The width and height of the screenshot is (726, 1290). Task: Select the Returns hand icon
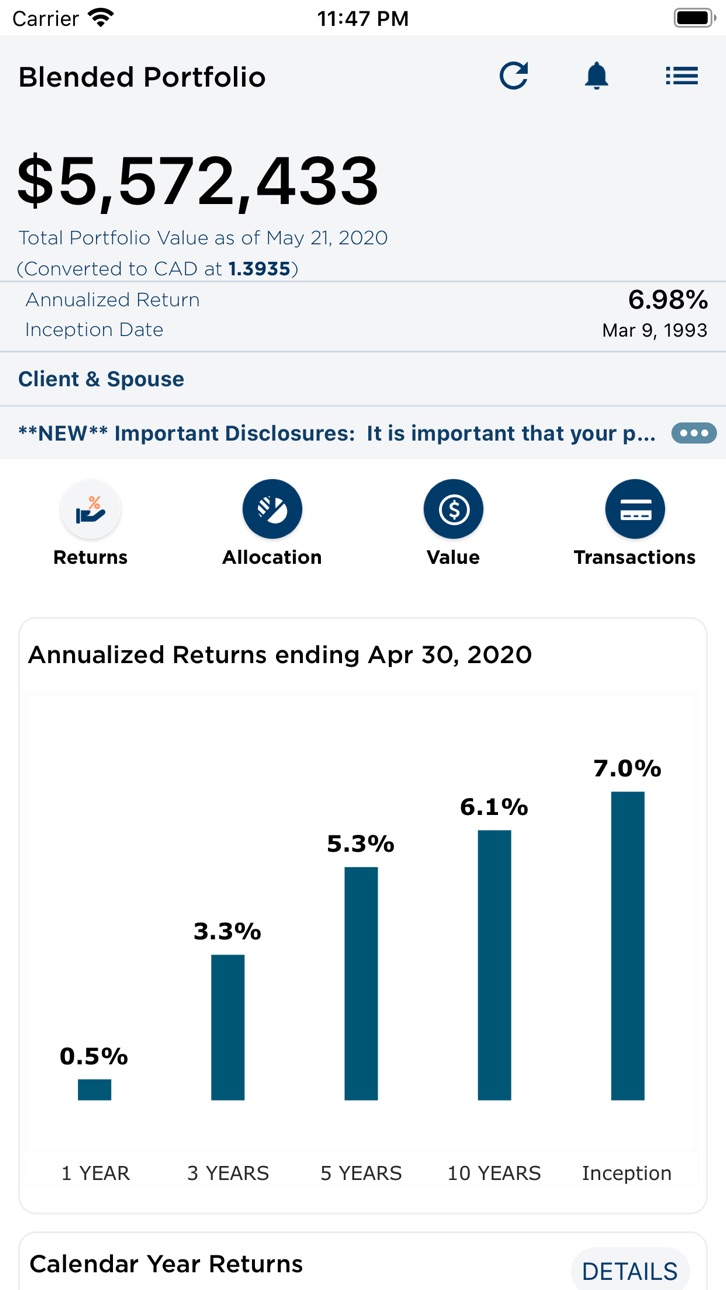tap(91, 510)
